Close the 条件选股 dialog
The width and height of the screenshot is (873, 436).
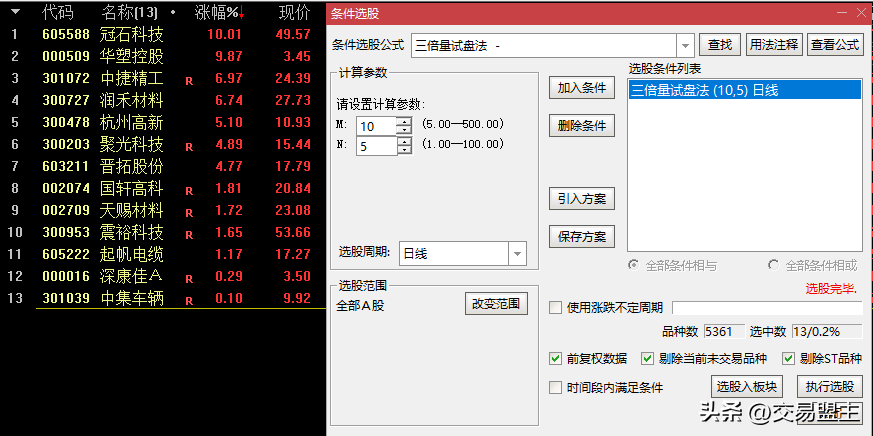861,12
